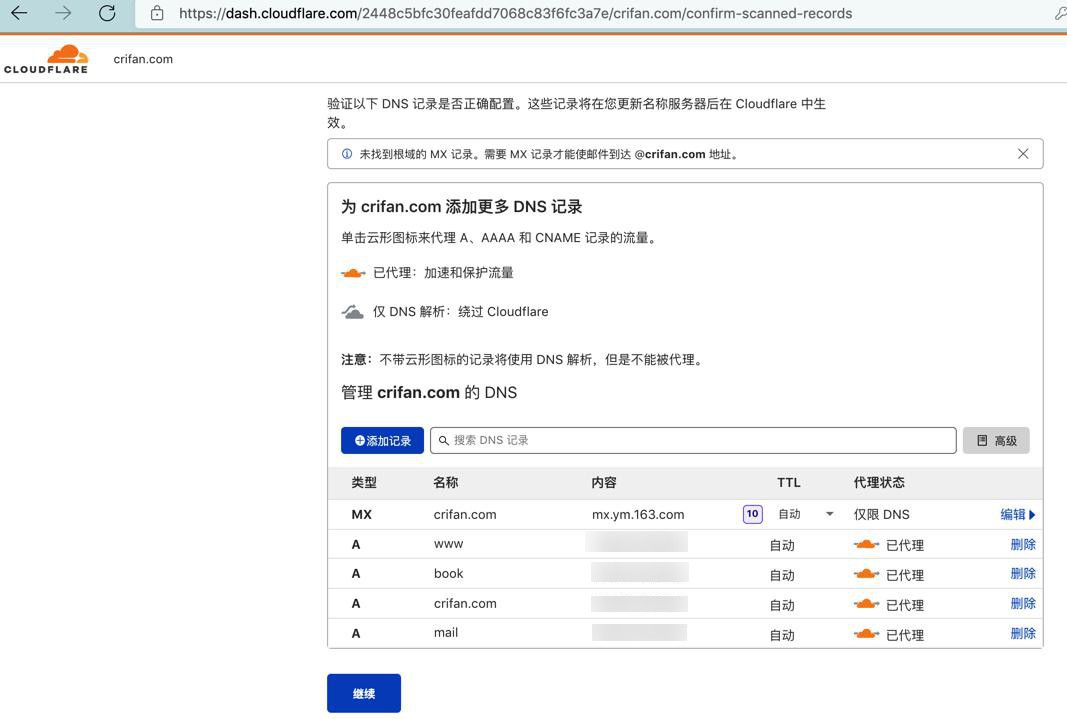The width and height of the screenshot is (1067, 719).
Task: Dismiss the MX record notice with the X
Action: click(x=1023, y=154)
